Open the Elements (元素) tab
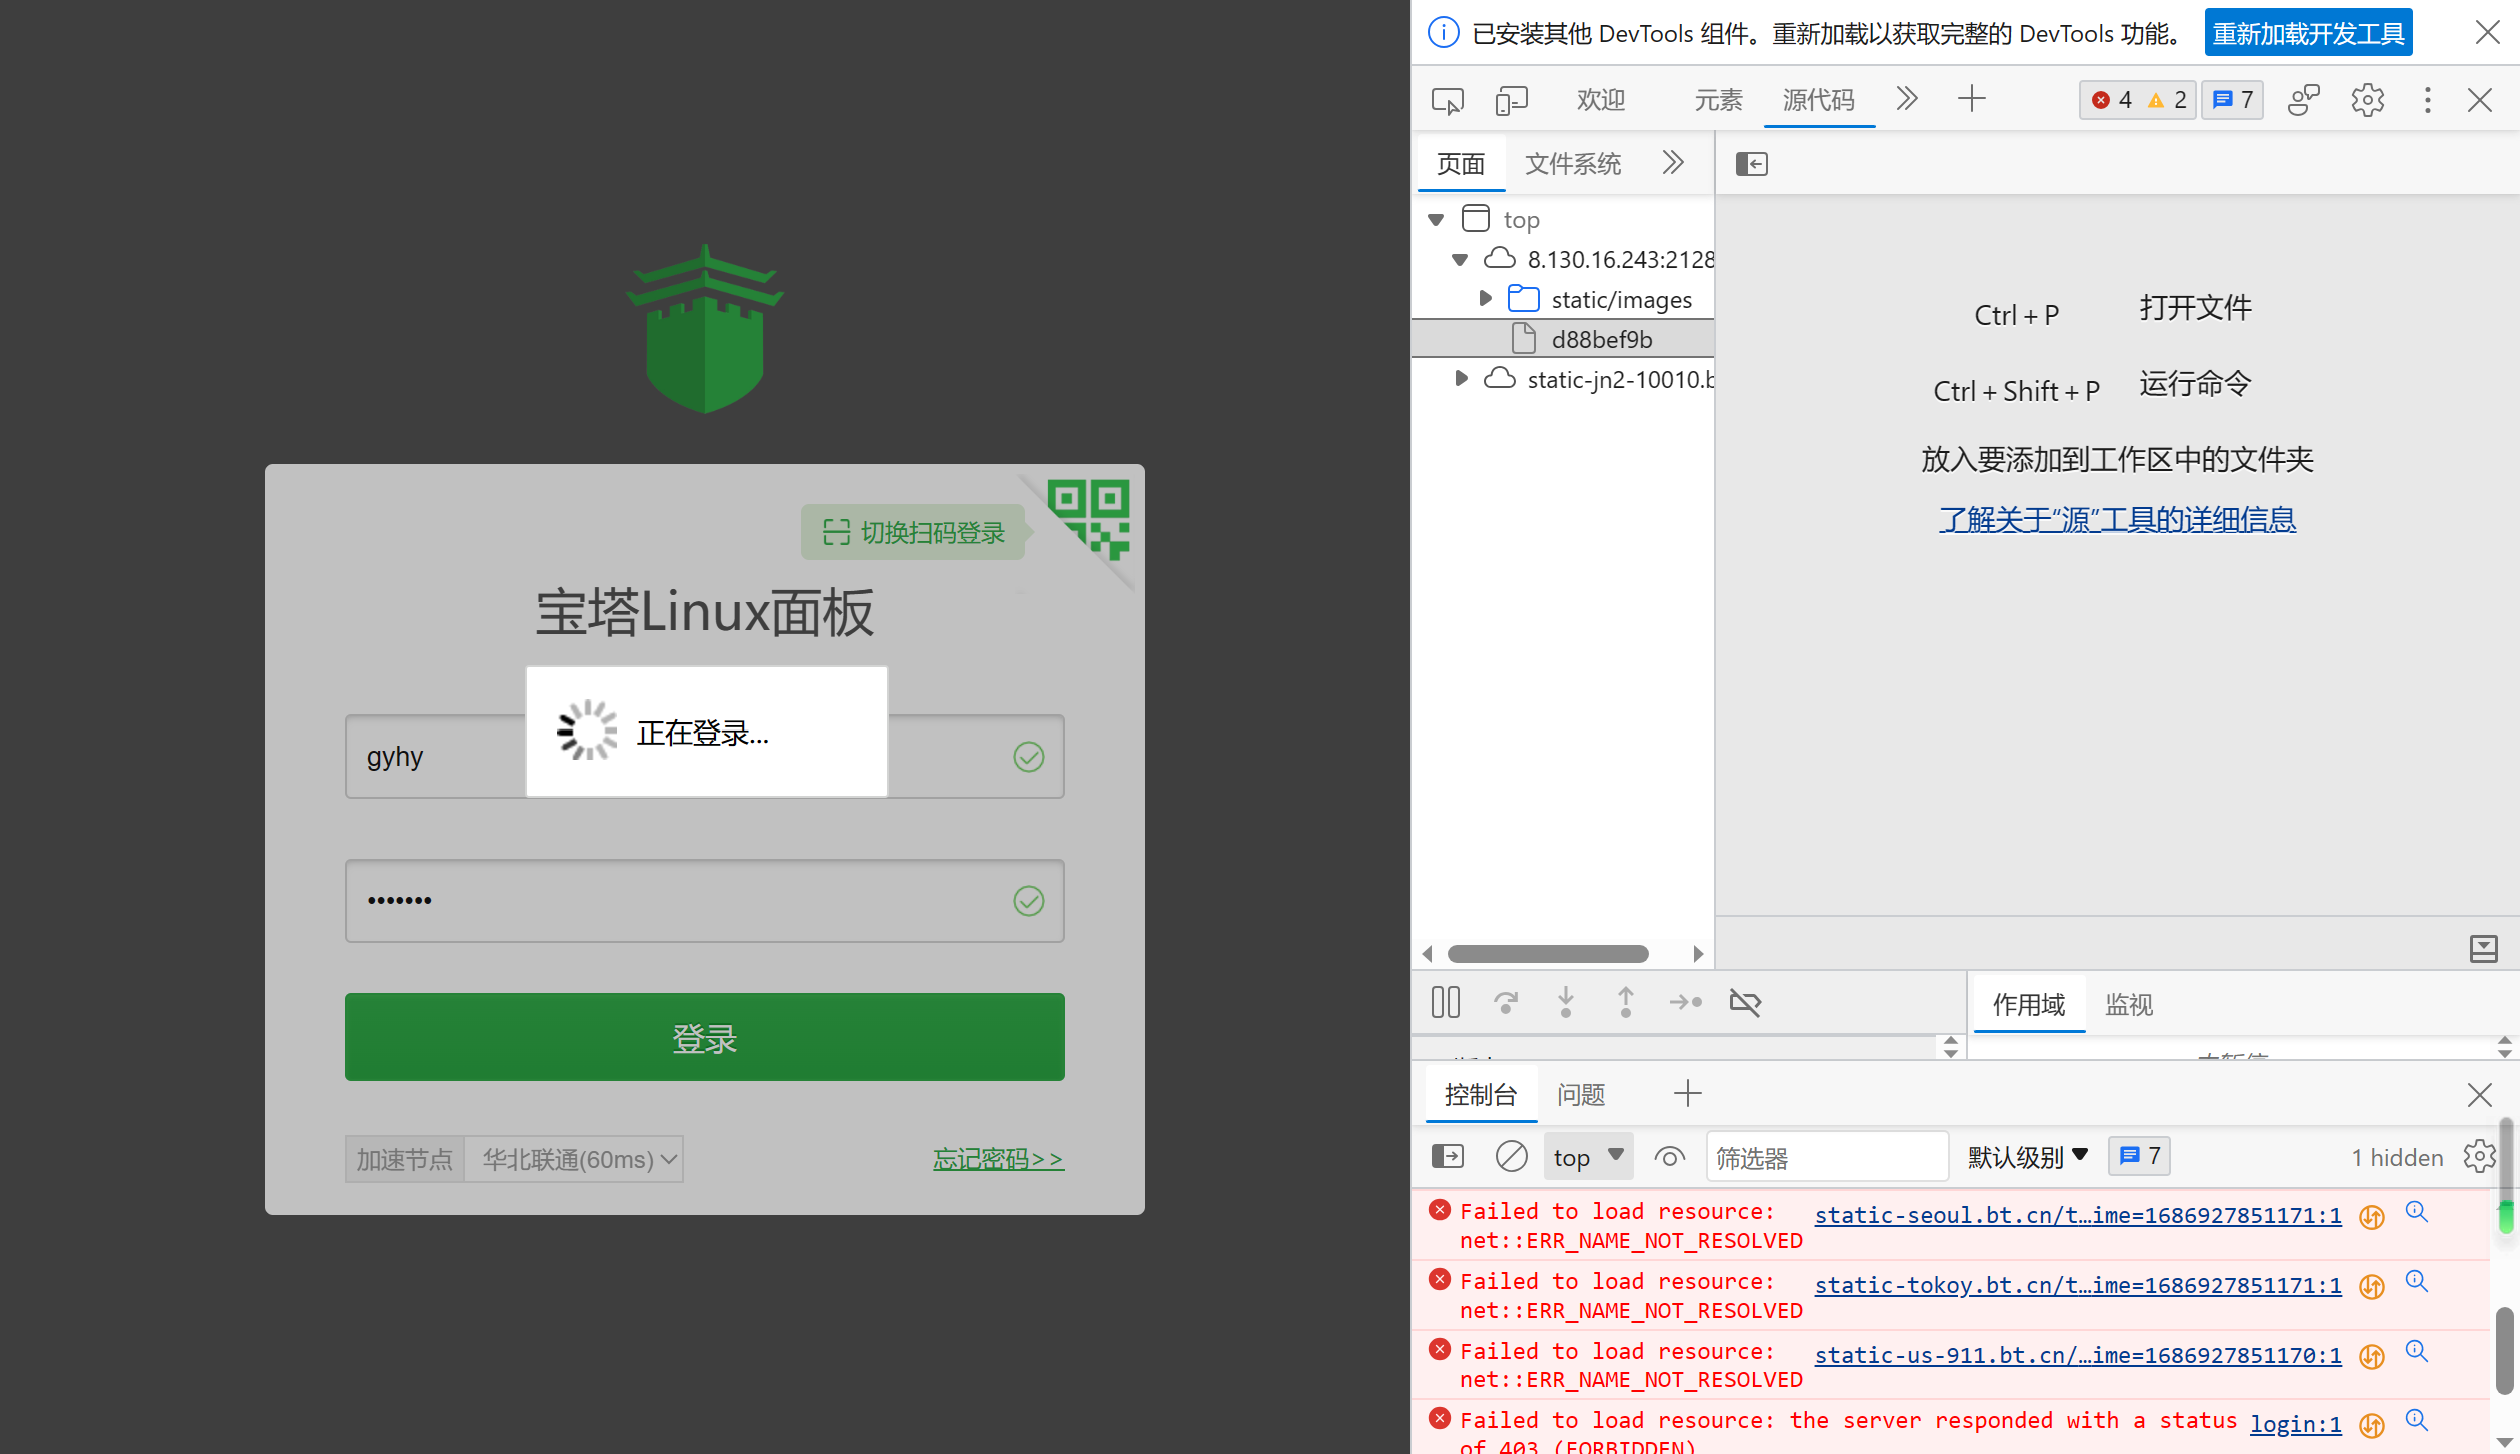 click(x=1718, y=100)
